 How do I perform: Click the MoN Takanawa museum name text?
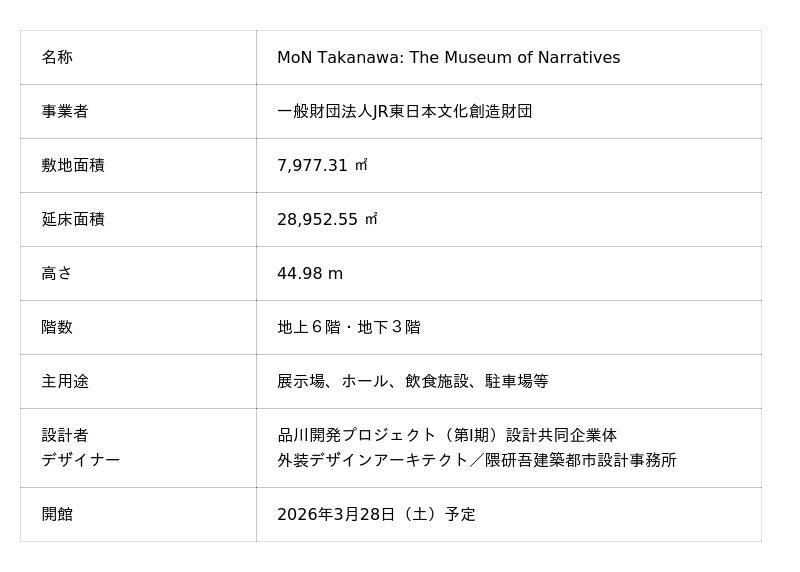tap(448, 58)
